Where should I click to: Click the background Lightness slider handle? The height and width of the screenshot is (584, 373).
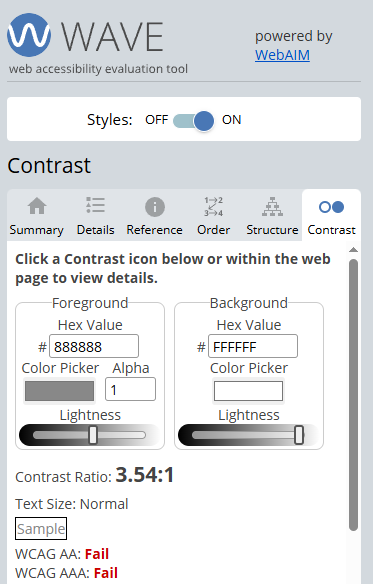pos(299,435)
